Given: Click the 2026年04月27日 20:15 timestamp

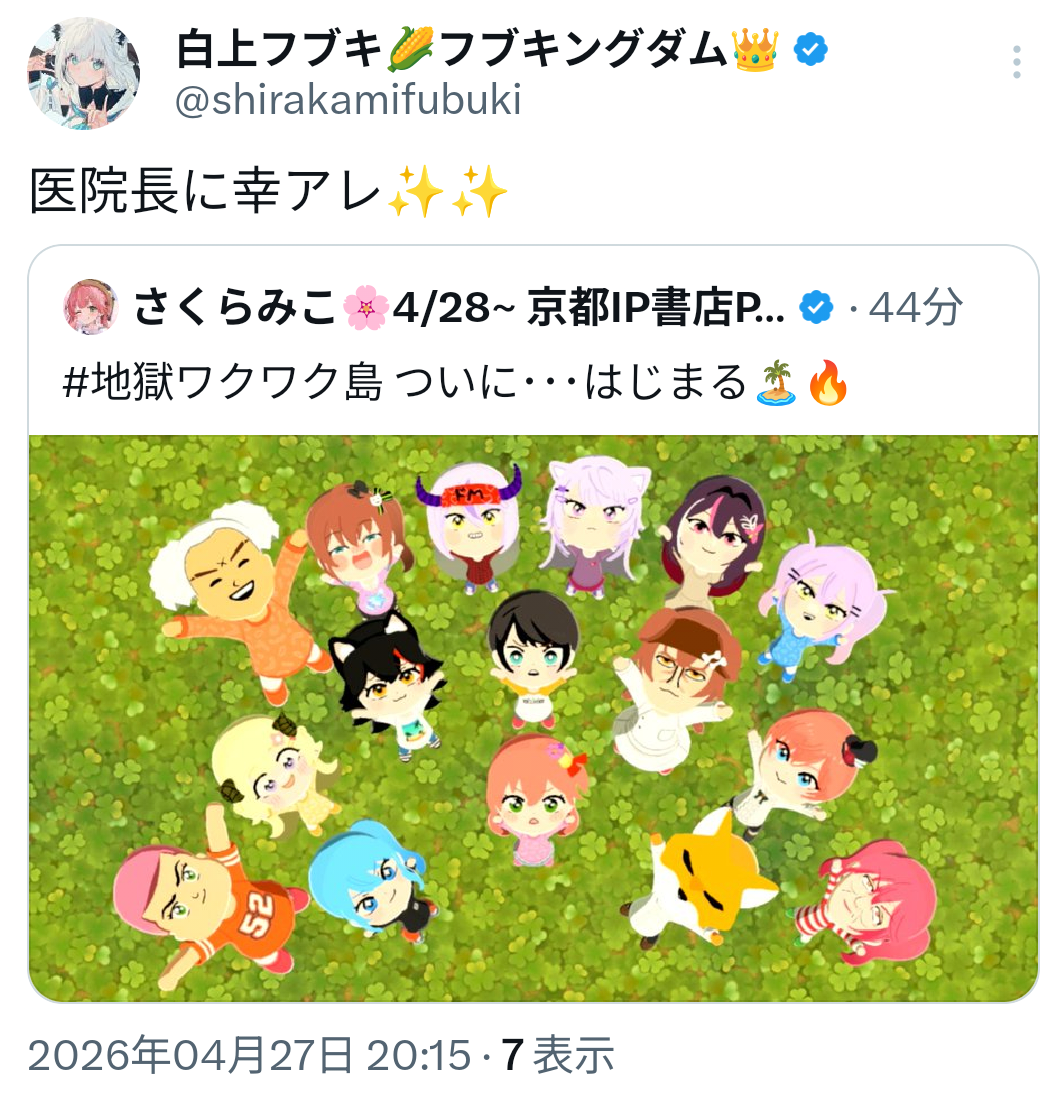Looking at the screenshot, I should tap(250, 1055).
